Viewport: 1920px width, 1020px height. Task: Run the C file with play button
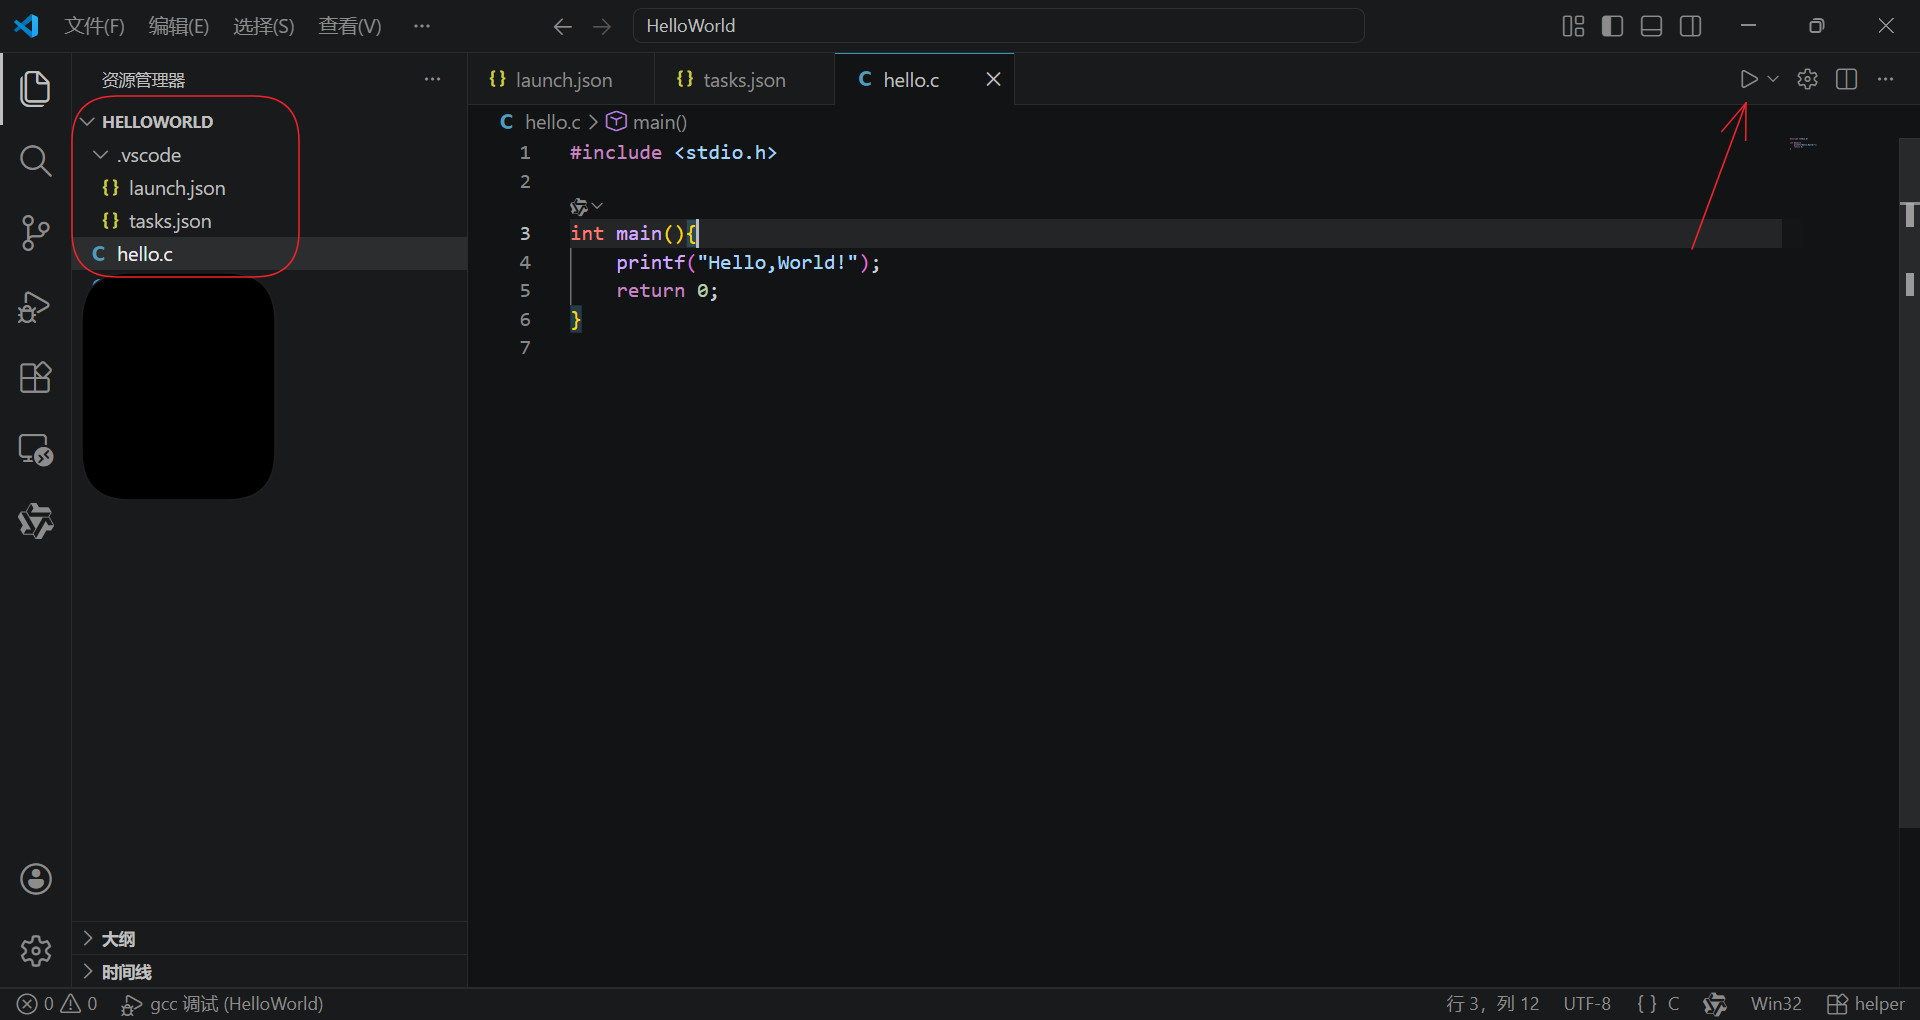[x=1748, y=79]
